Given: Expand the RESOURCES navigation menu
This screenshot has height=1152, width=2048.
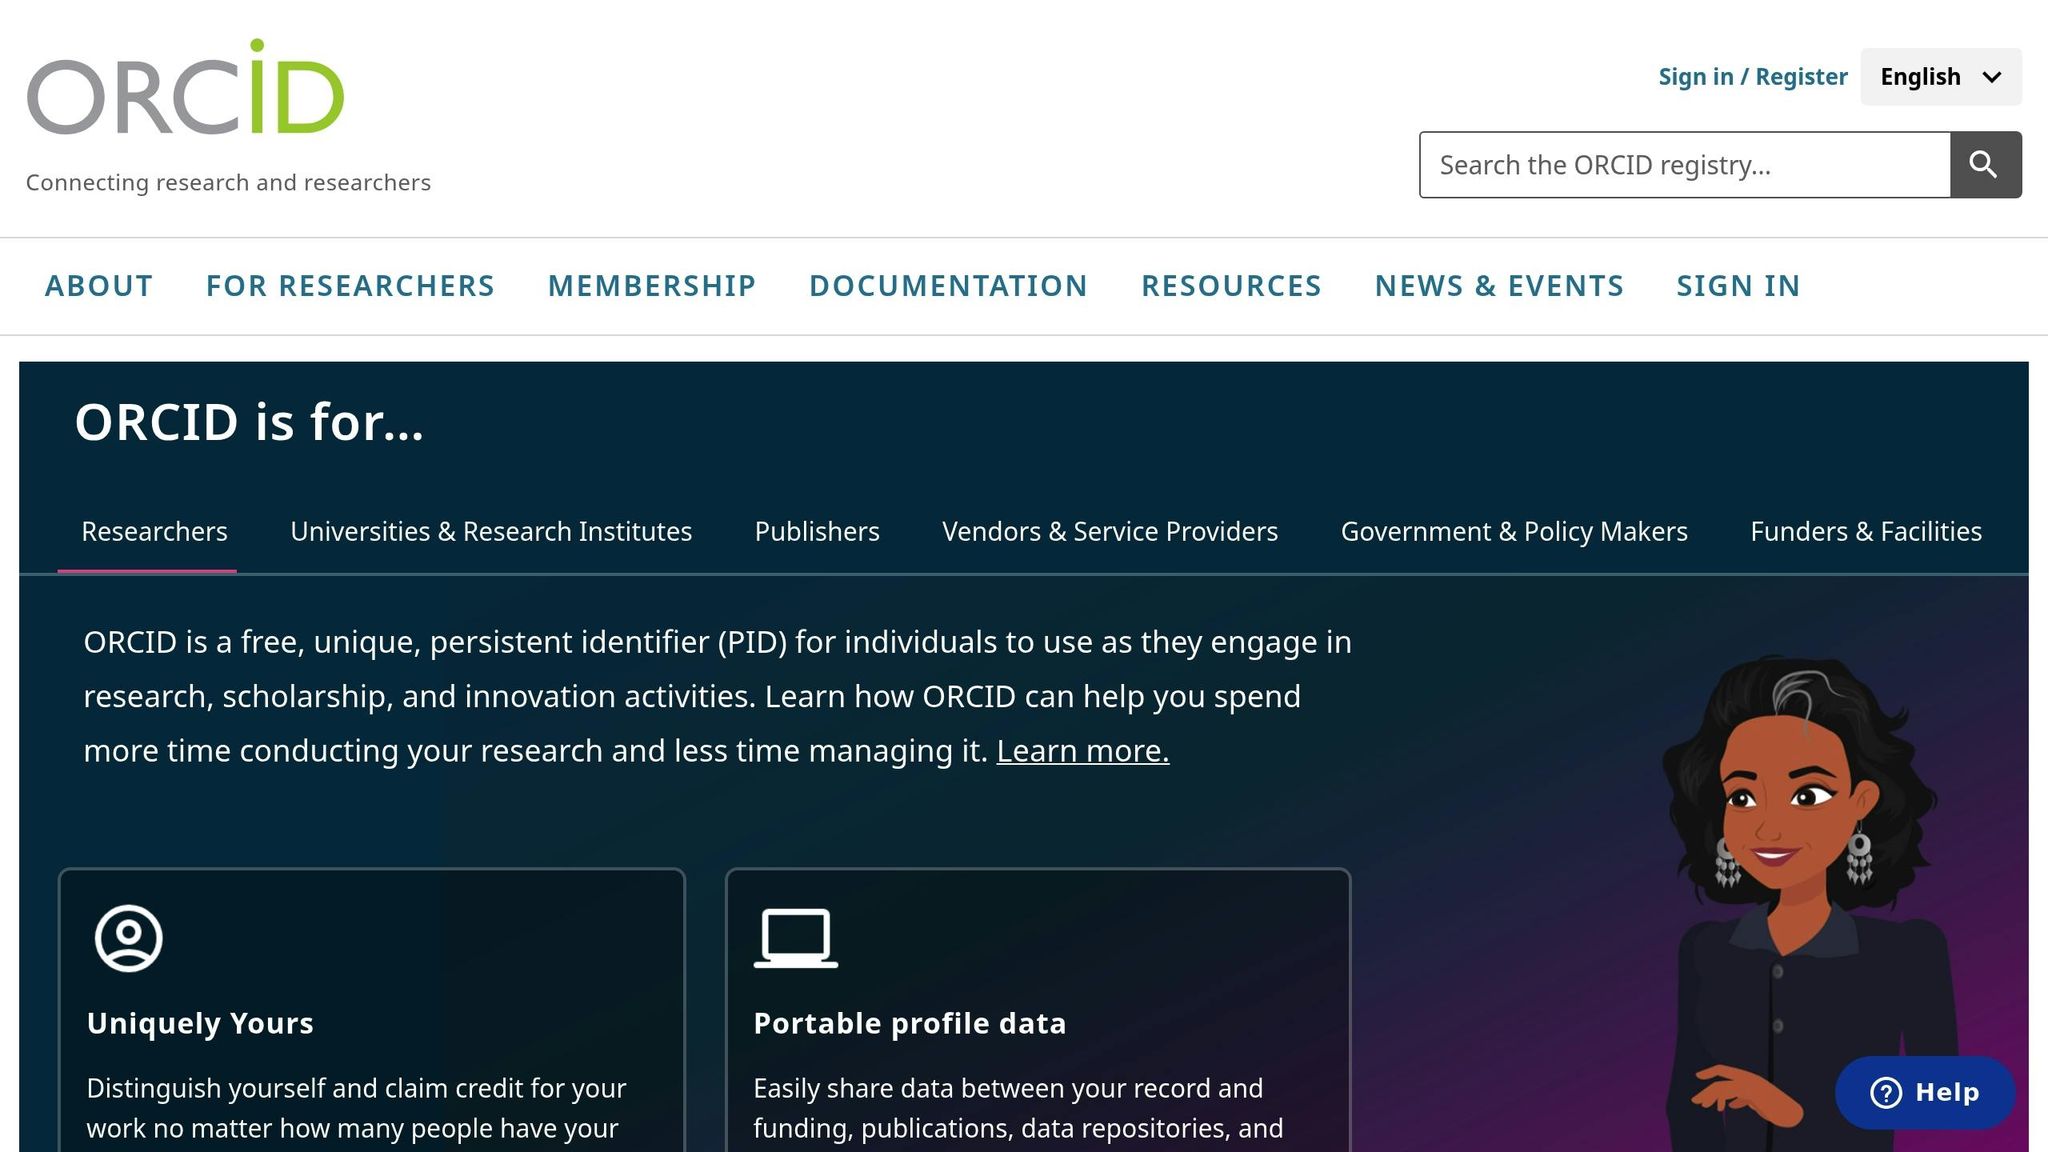Looking at the screenshot, I should [1232, 286].
